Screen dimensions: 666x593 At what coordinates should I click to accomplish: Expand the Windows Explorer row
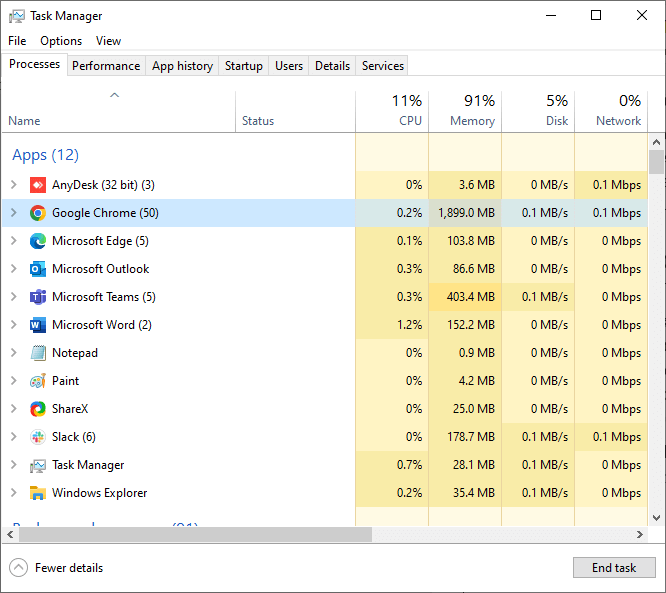pyautogui.click(x=14, y=493)
